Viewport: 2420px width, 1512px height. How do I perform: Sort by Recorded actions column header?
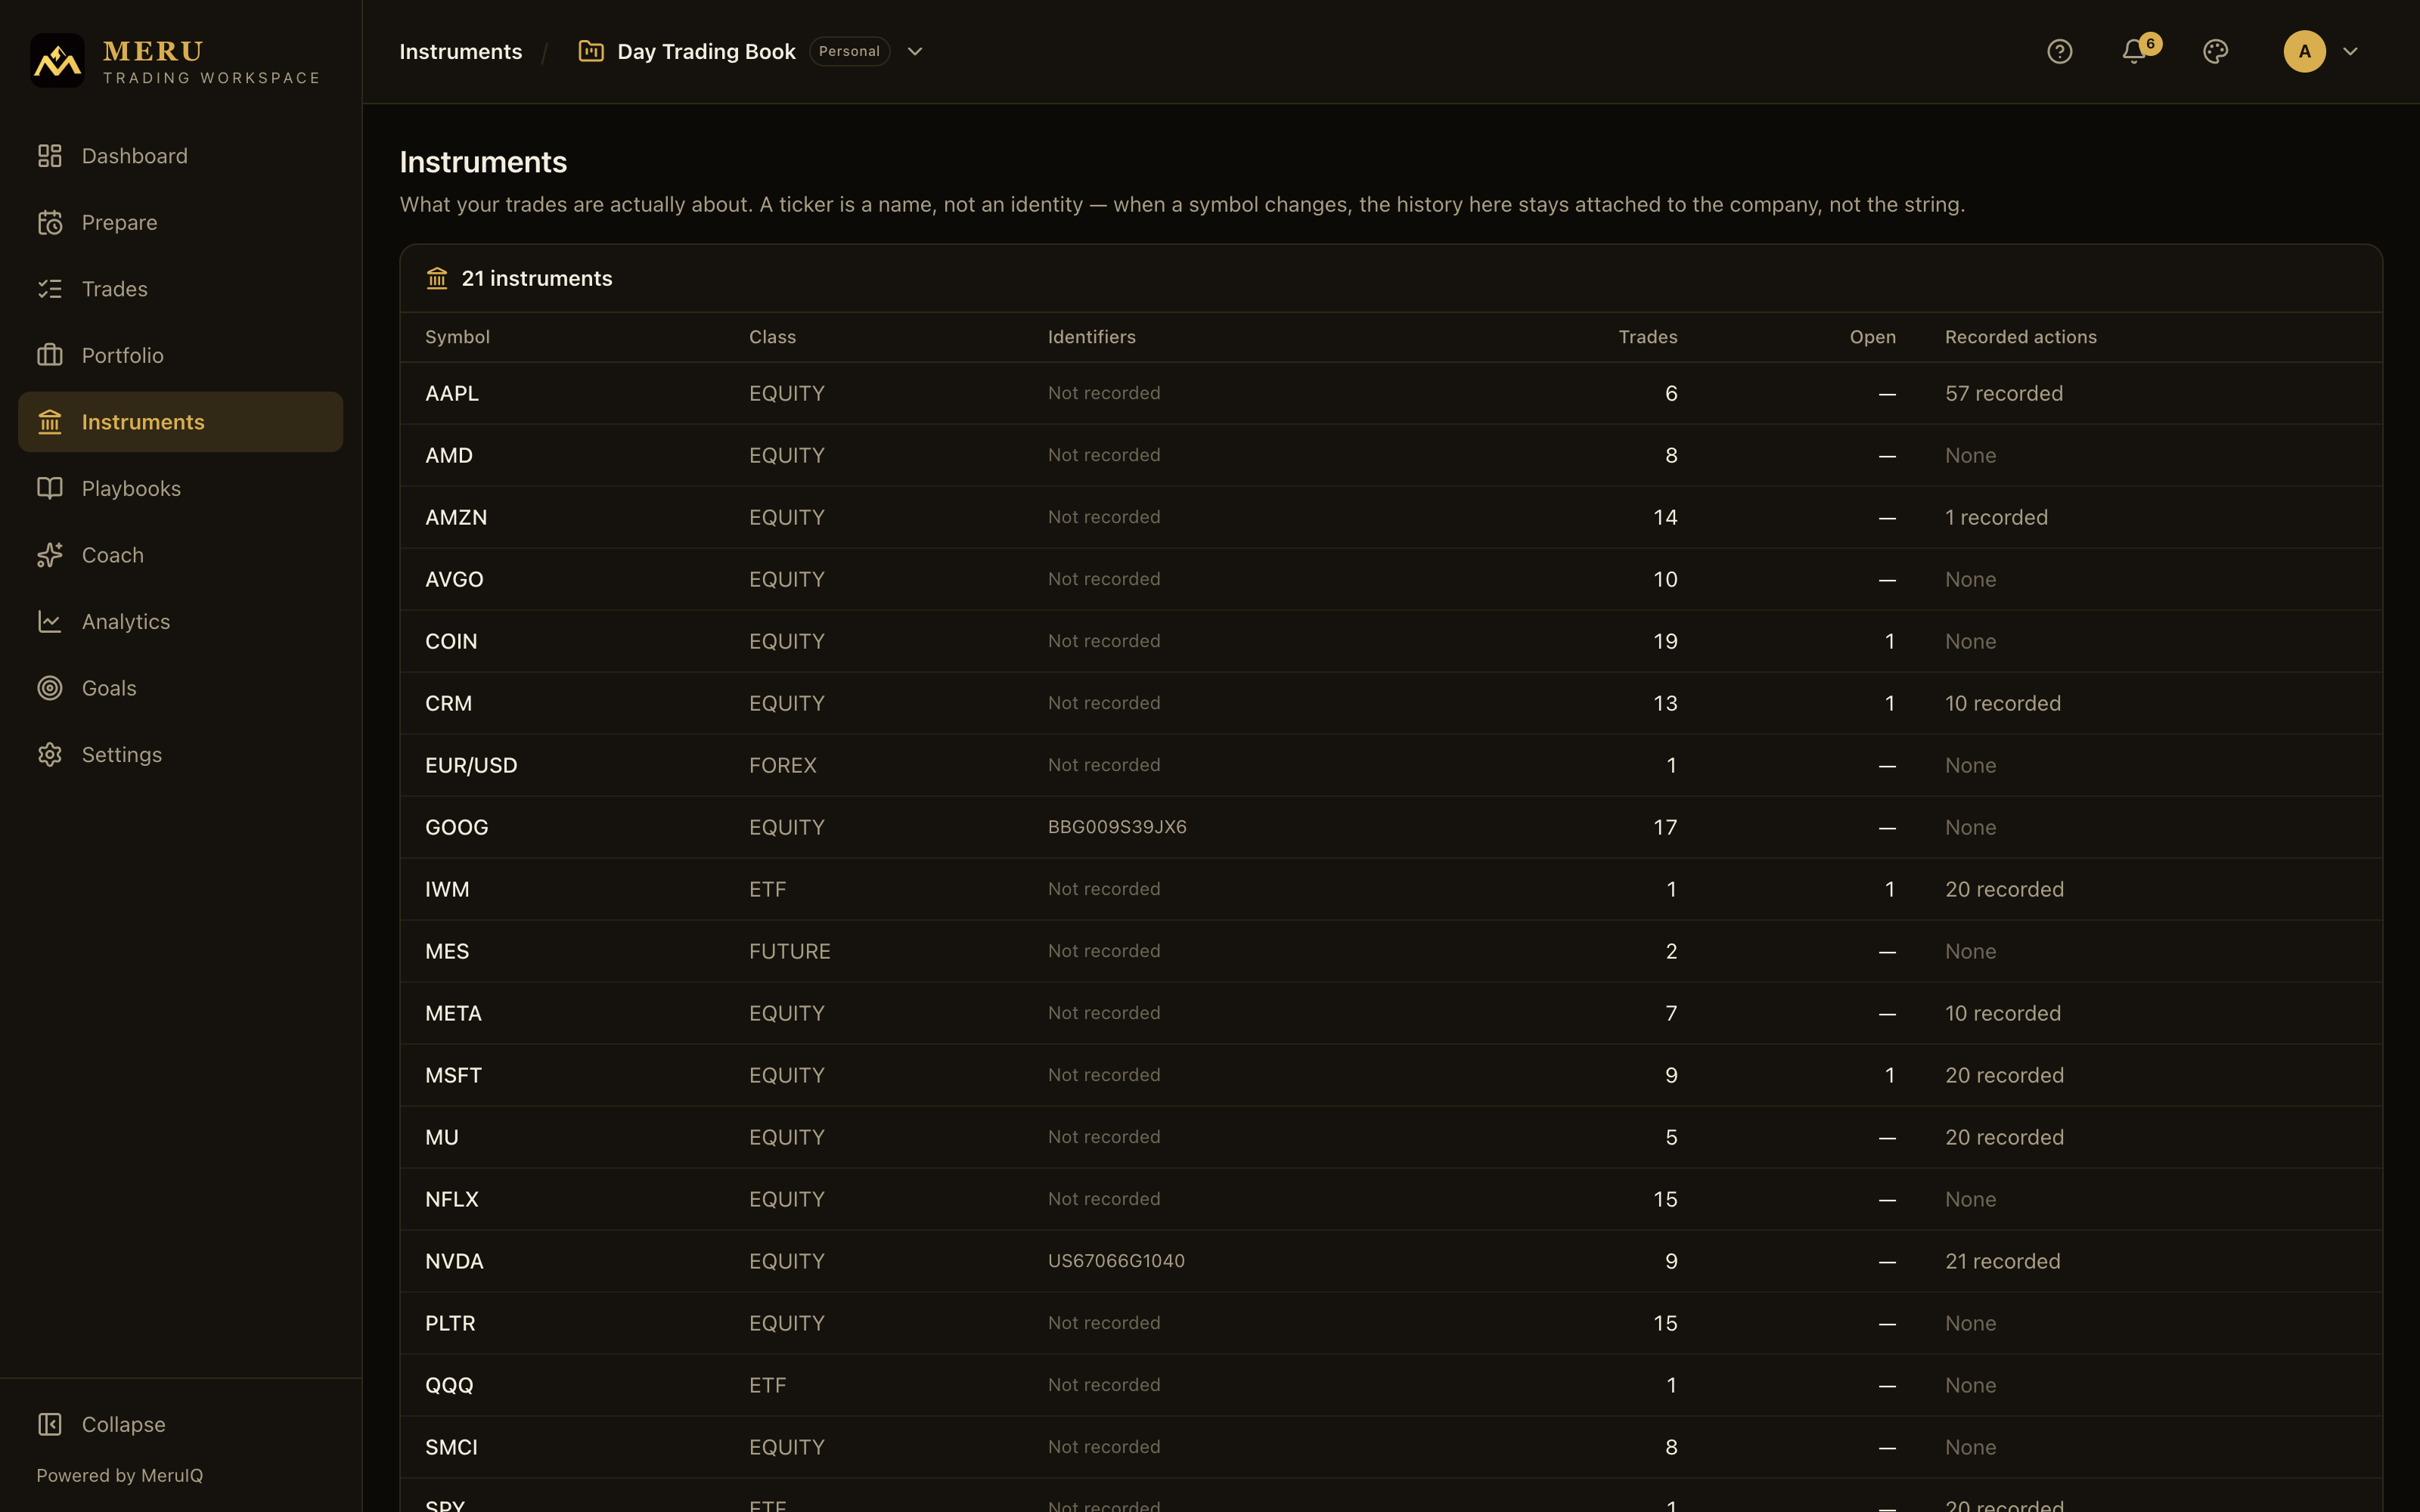2020,337
